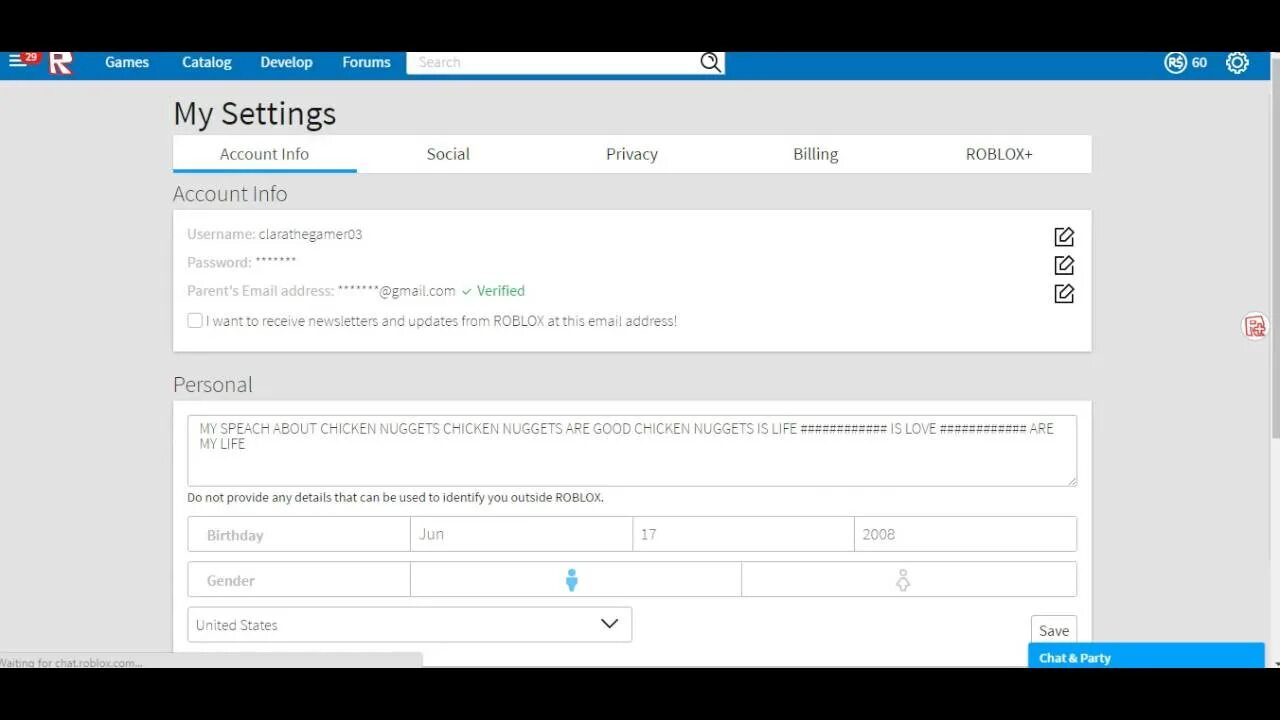Image resolution: width=1280 pixels, height=720 pixels.
Task: Click the Birthday field label
Action: (235, 535)
